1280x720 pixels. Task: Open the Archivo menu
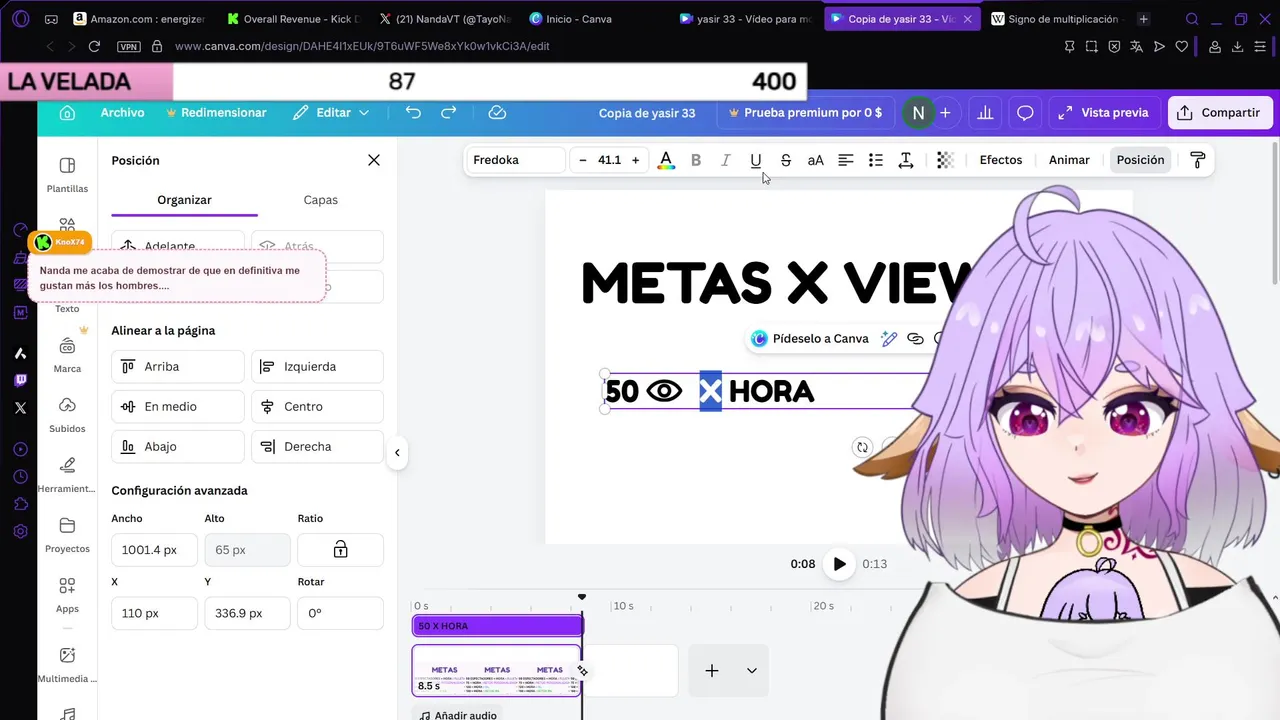tap(122, 113)
